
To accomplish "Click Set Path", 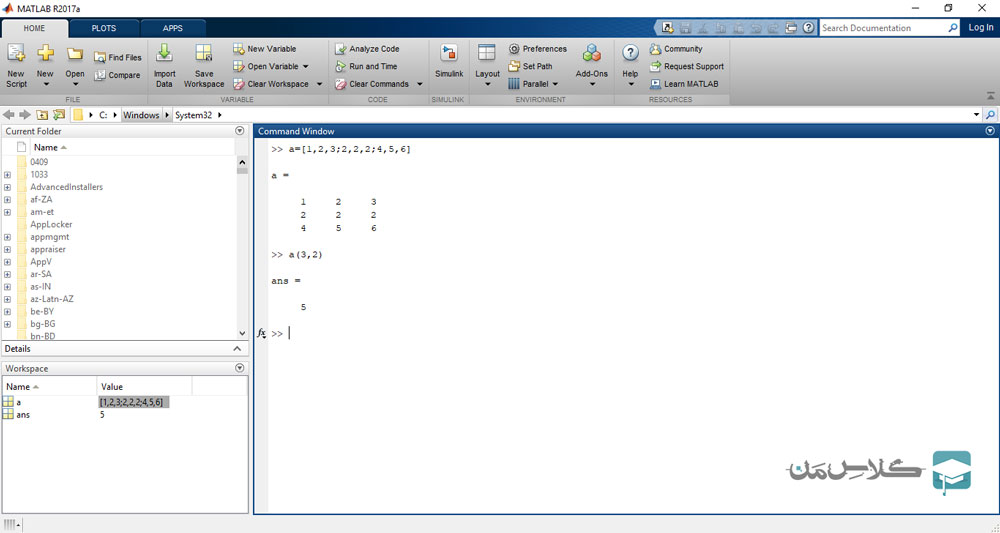I will (x=531, y=66).
